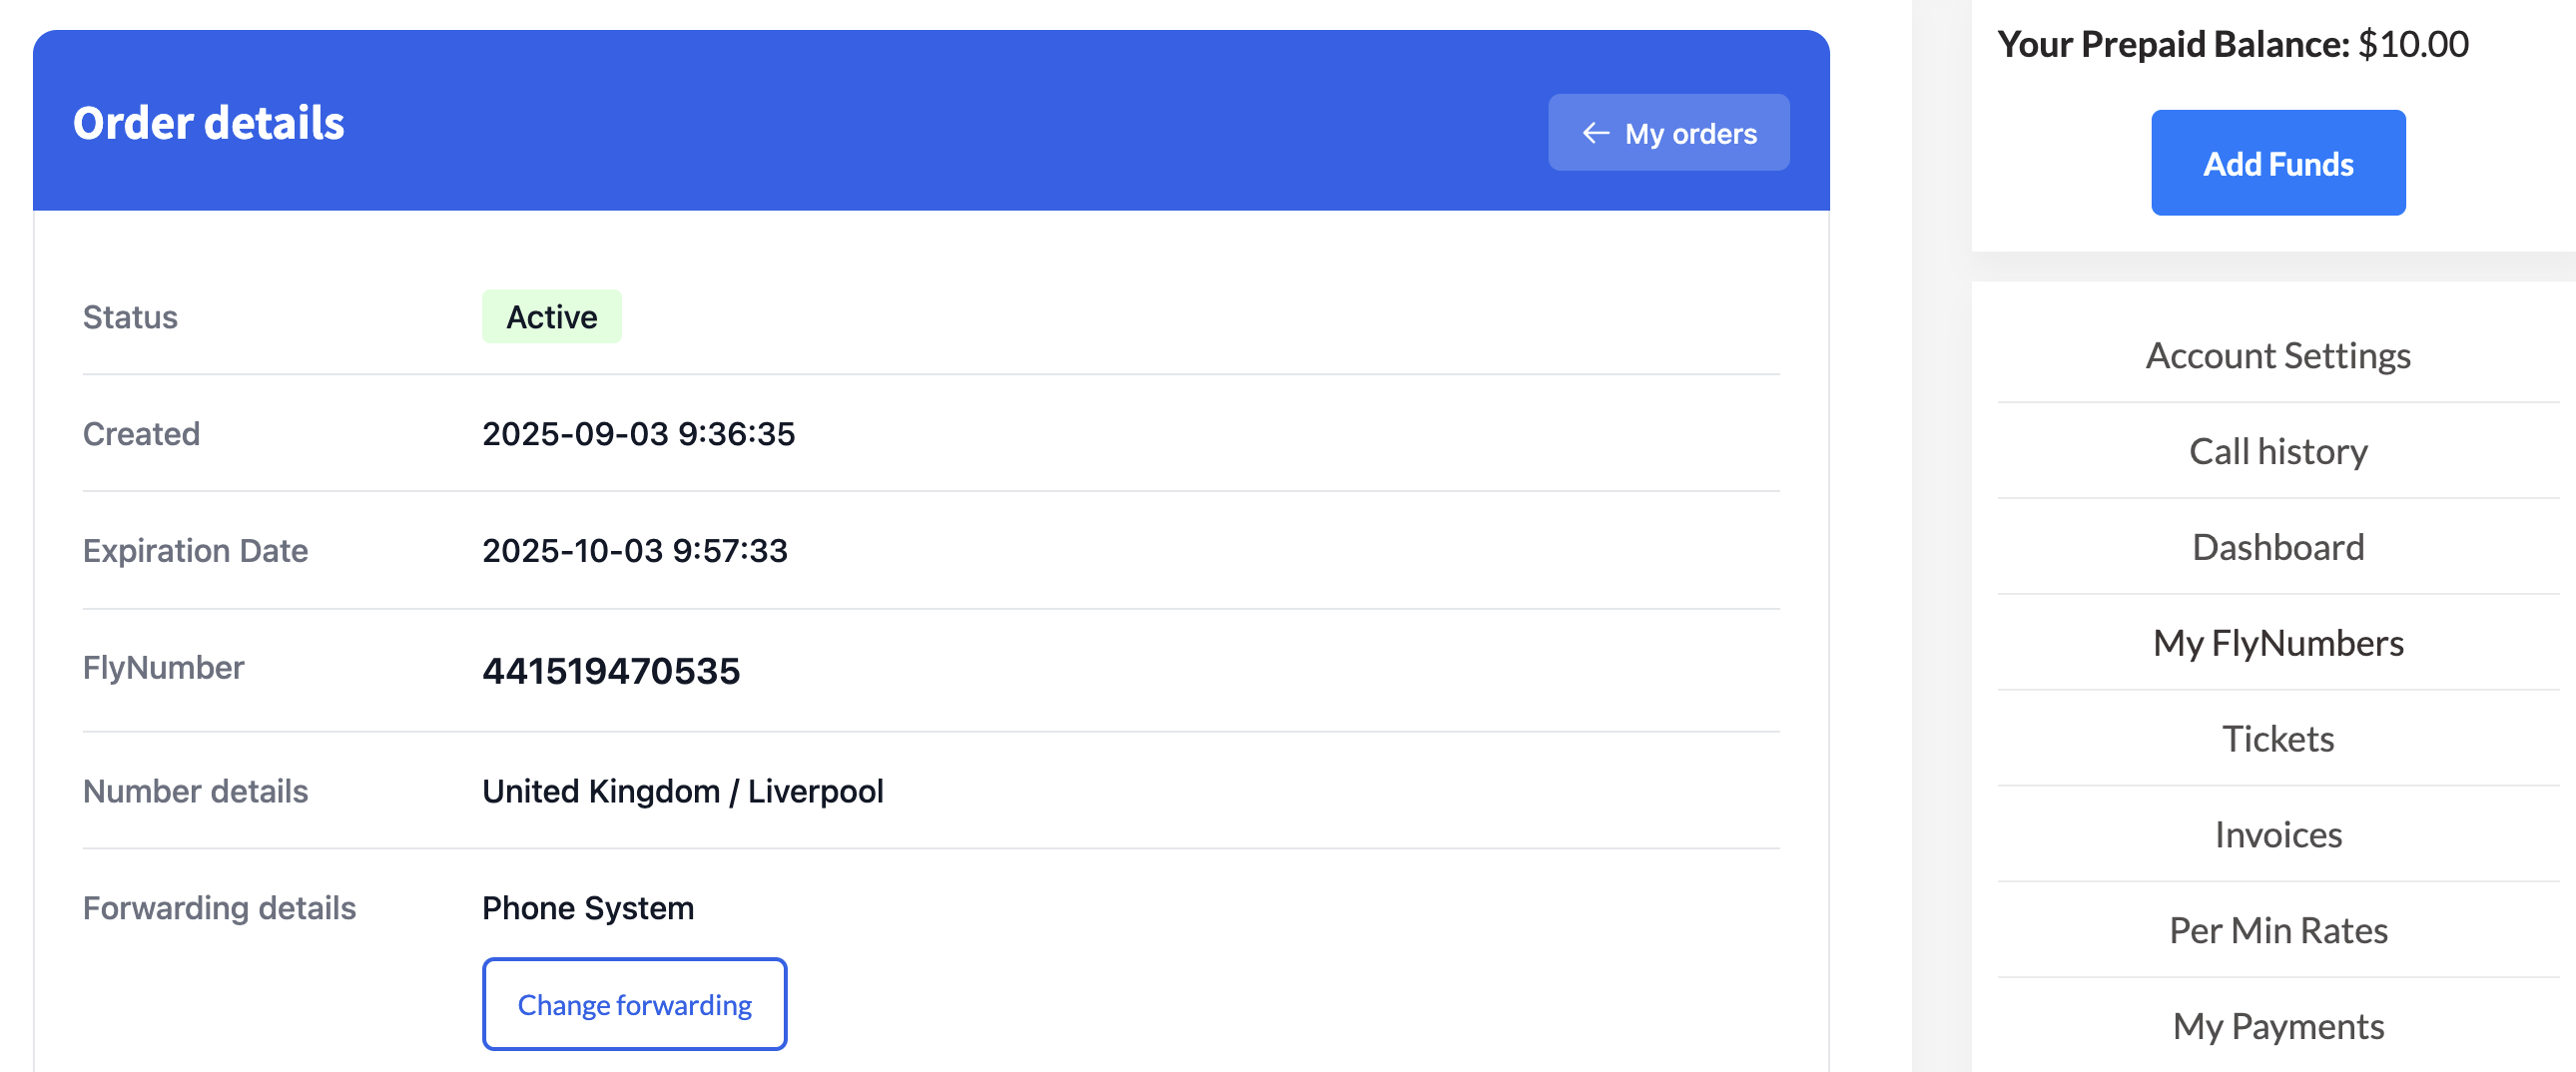Click the left arrow icon in My orders

[x=1595, y=133]
